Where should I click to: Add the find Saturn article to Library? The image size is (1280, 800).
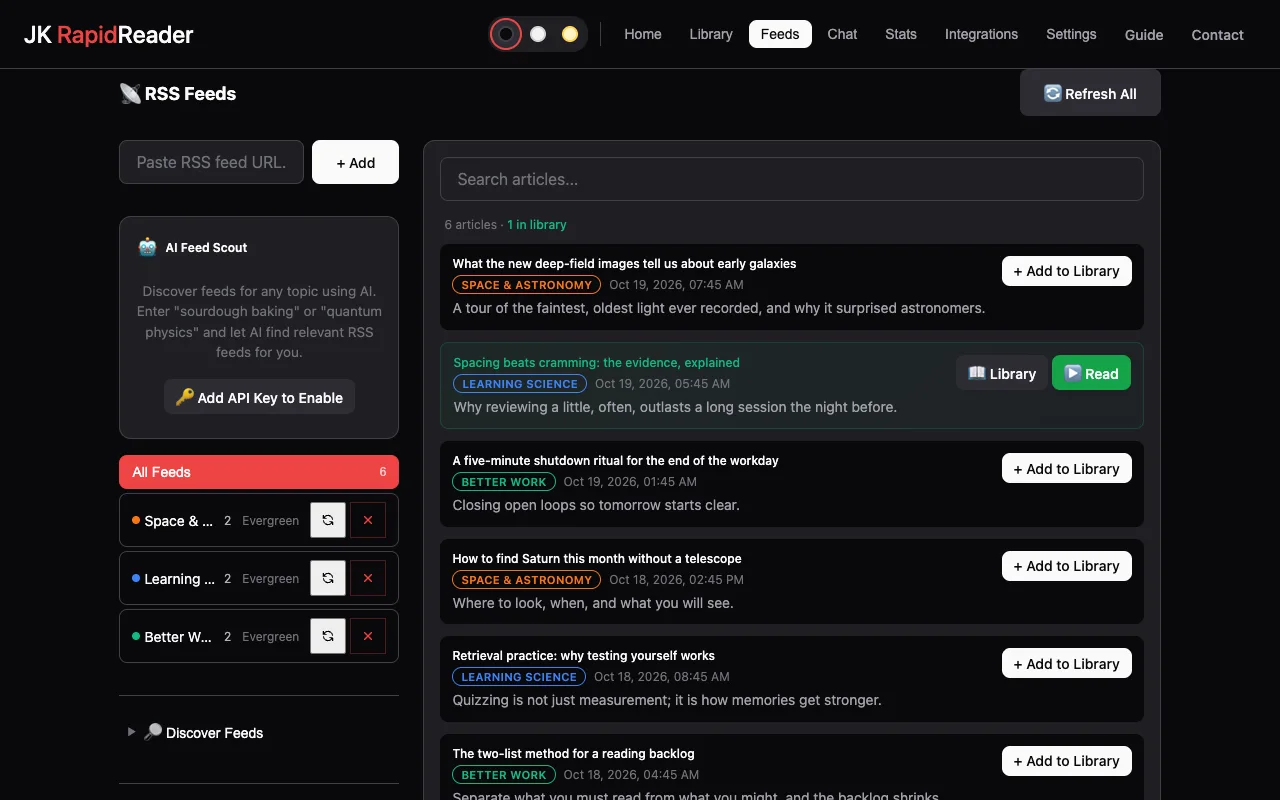click(x=1067, y=566)
